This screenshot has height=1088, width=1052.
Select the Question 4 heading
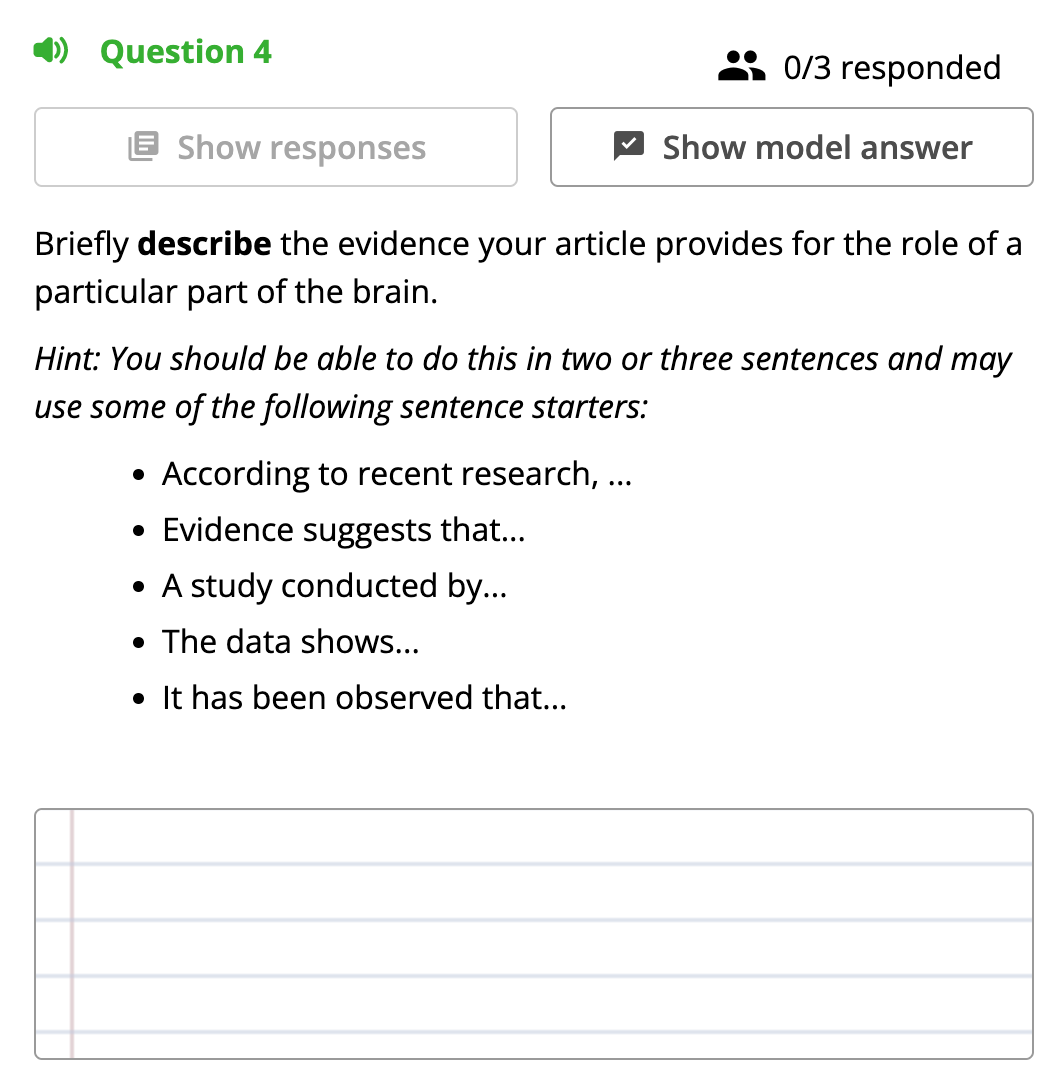click(x=185, y=52)
